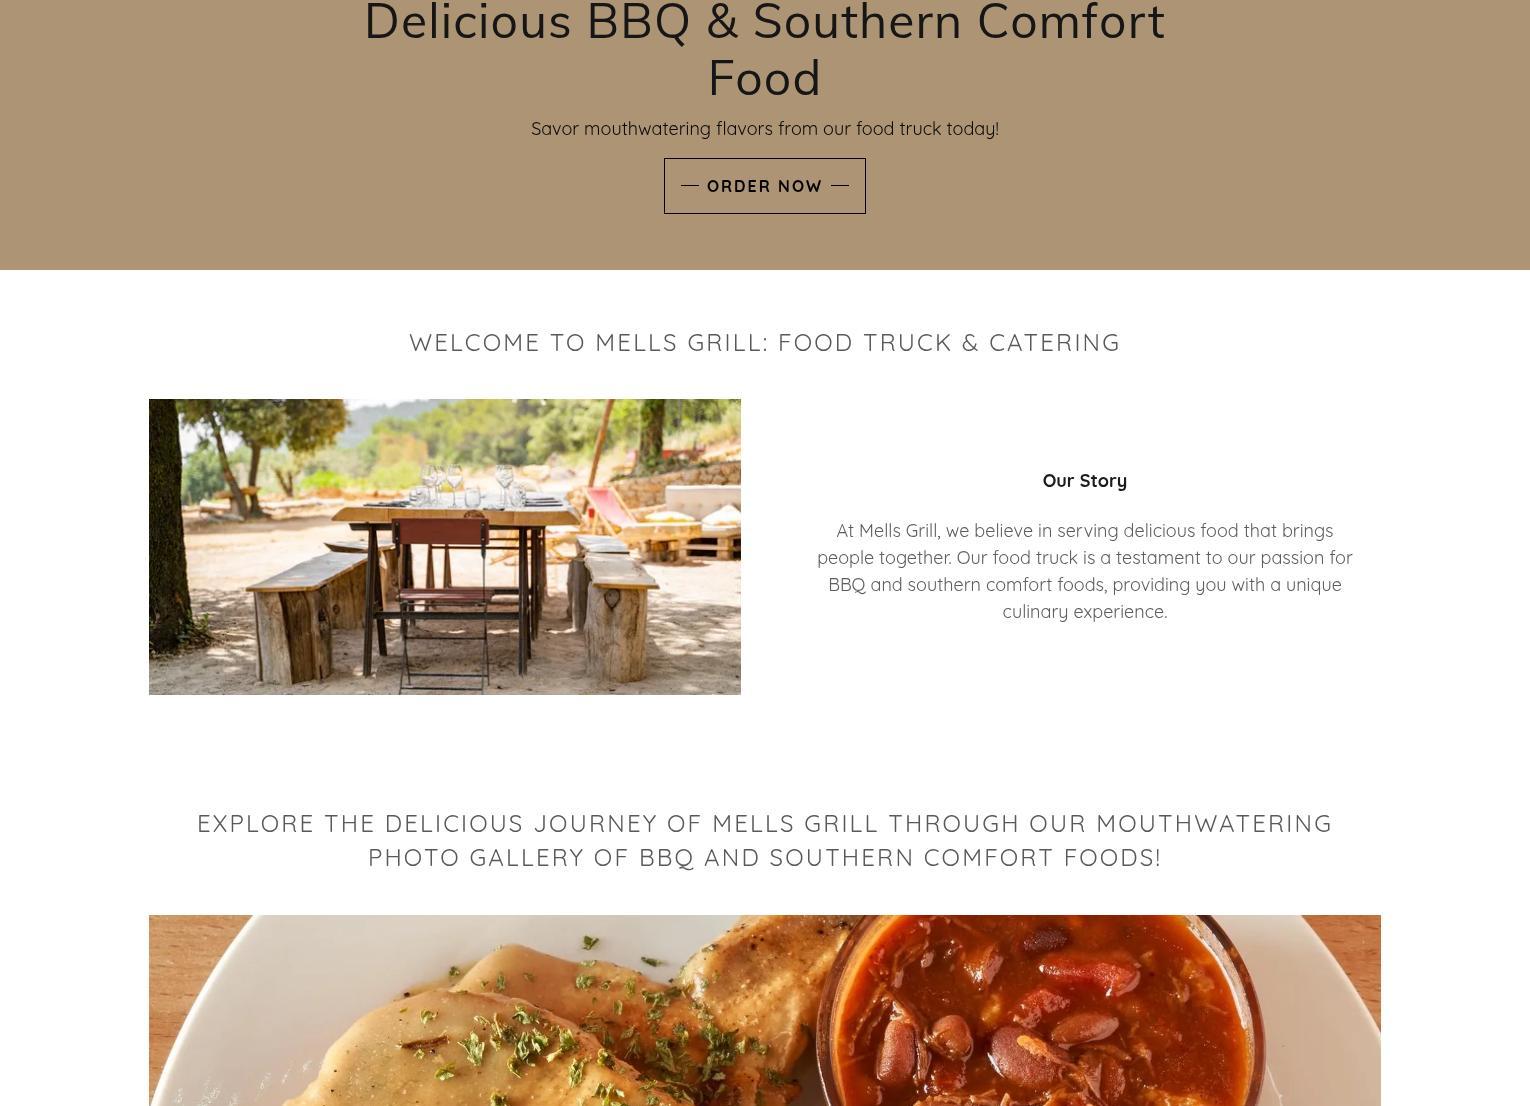Image resolution: width=1530 pixels, height=1106 pixels.
Task: Open the outdoor dining table photo
Action: coord(445,547)
